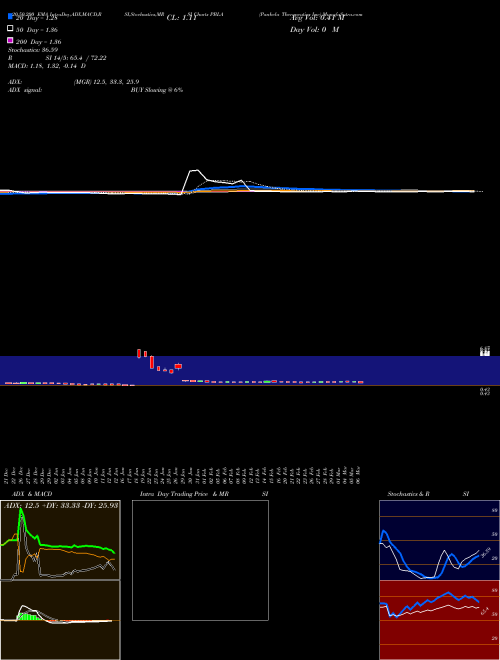Open the ADX indicator chart panel

tap(60, 540)
